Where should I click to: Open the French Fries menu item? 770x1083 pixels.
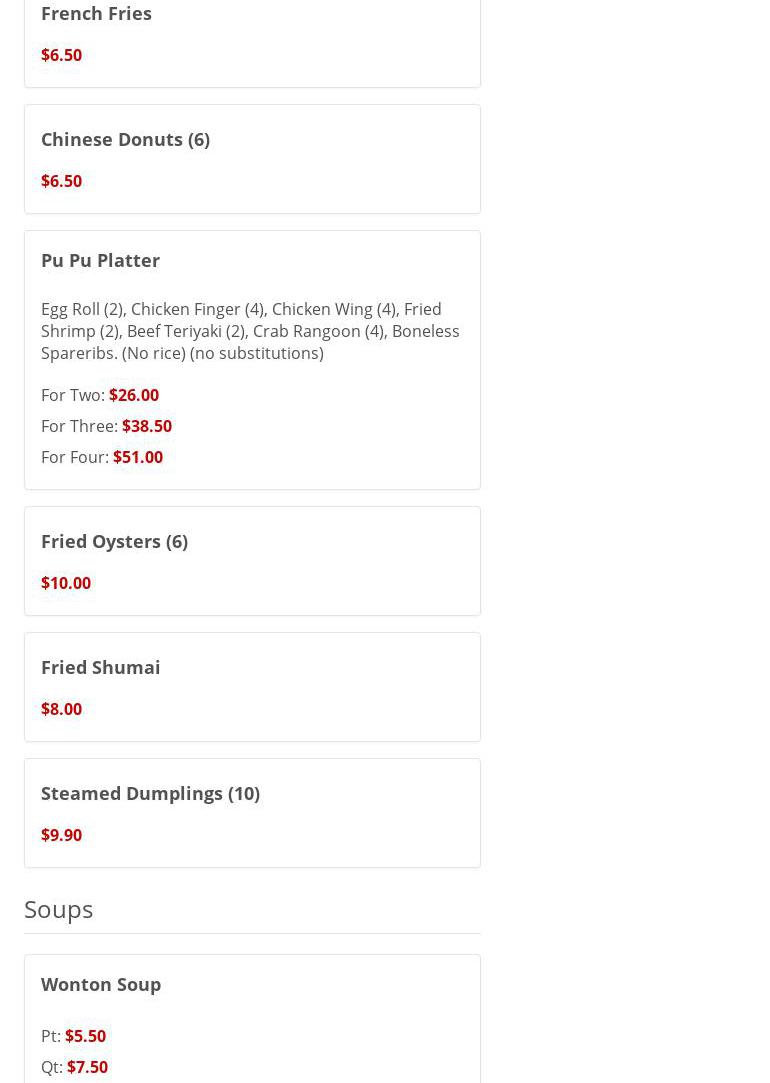[x=96, y=14]
